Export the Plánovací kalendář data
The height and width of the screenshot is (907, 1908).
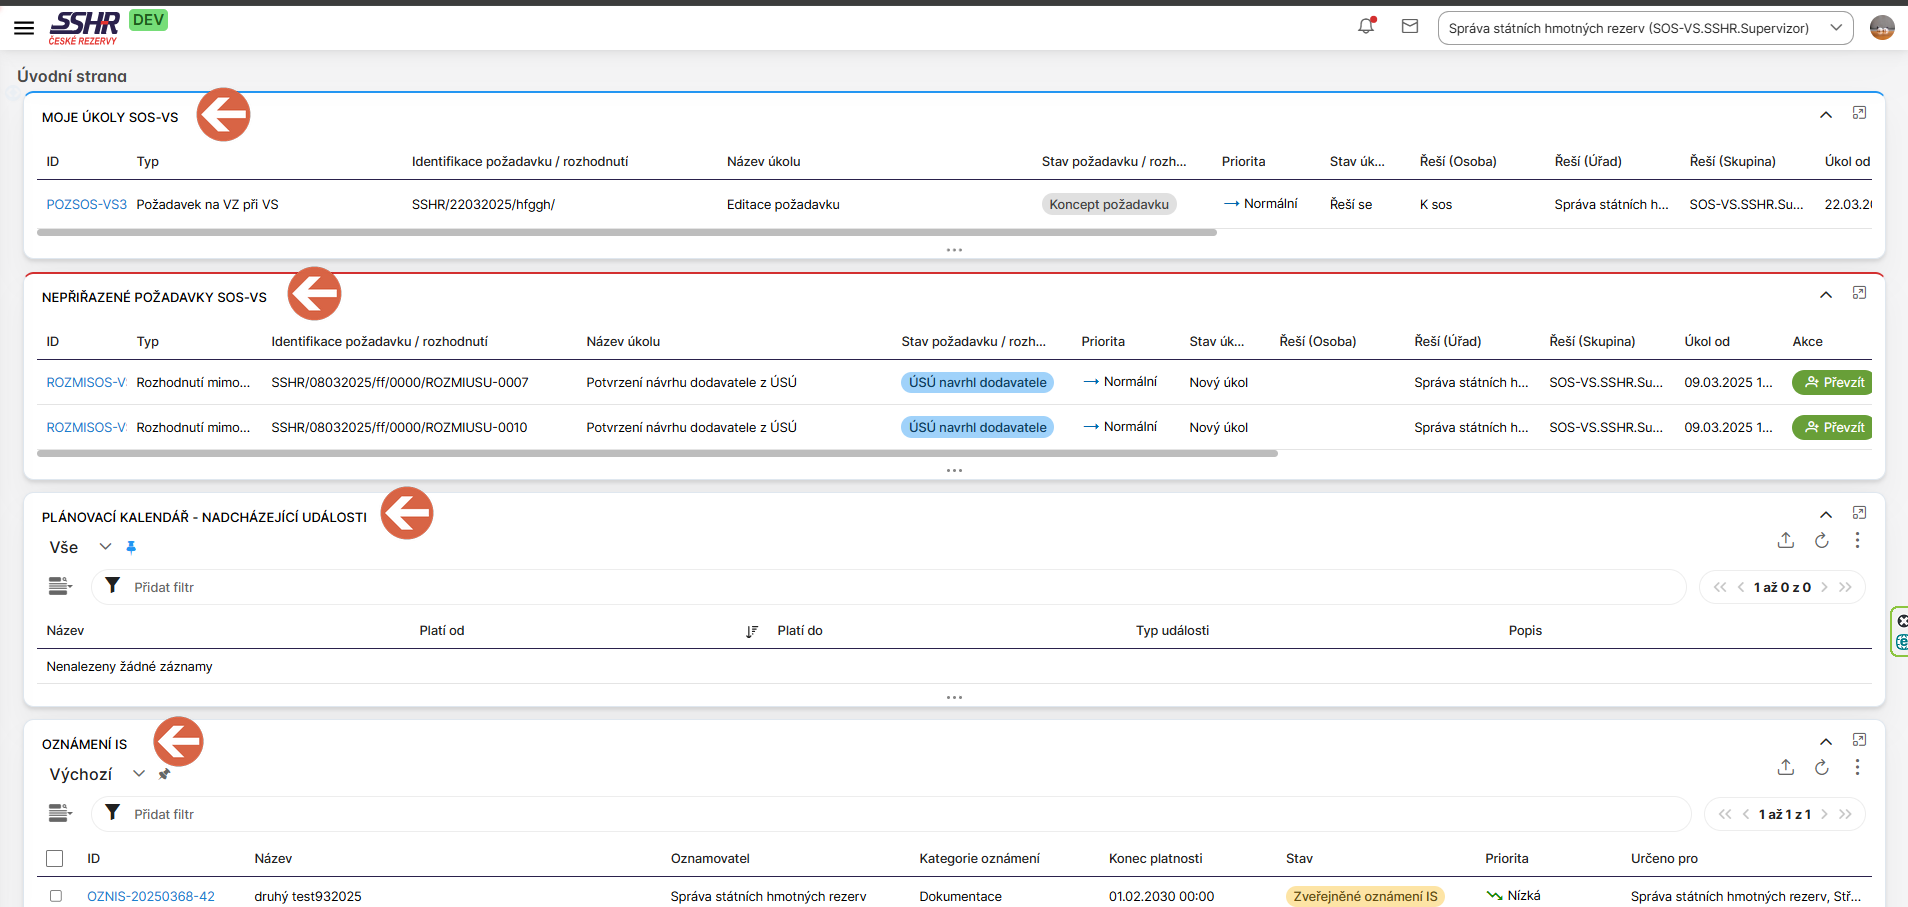click(x=1786, y=540)
